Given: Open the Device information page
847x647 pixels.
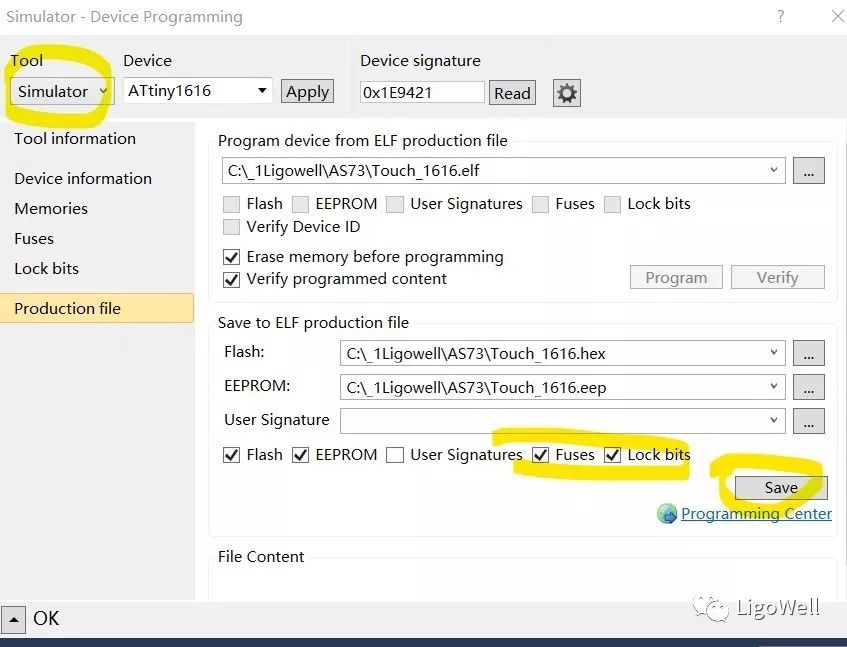Looking at the screenshot, I should click(x=83, y=179).
